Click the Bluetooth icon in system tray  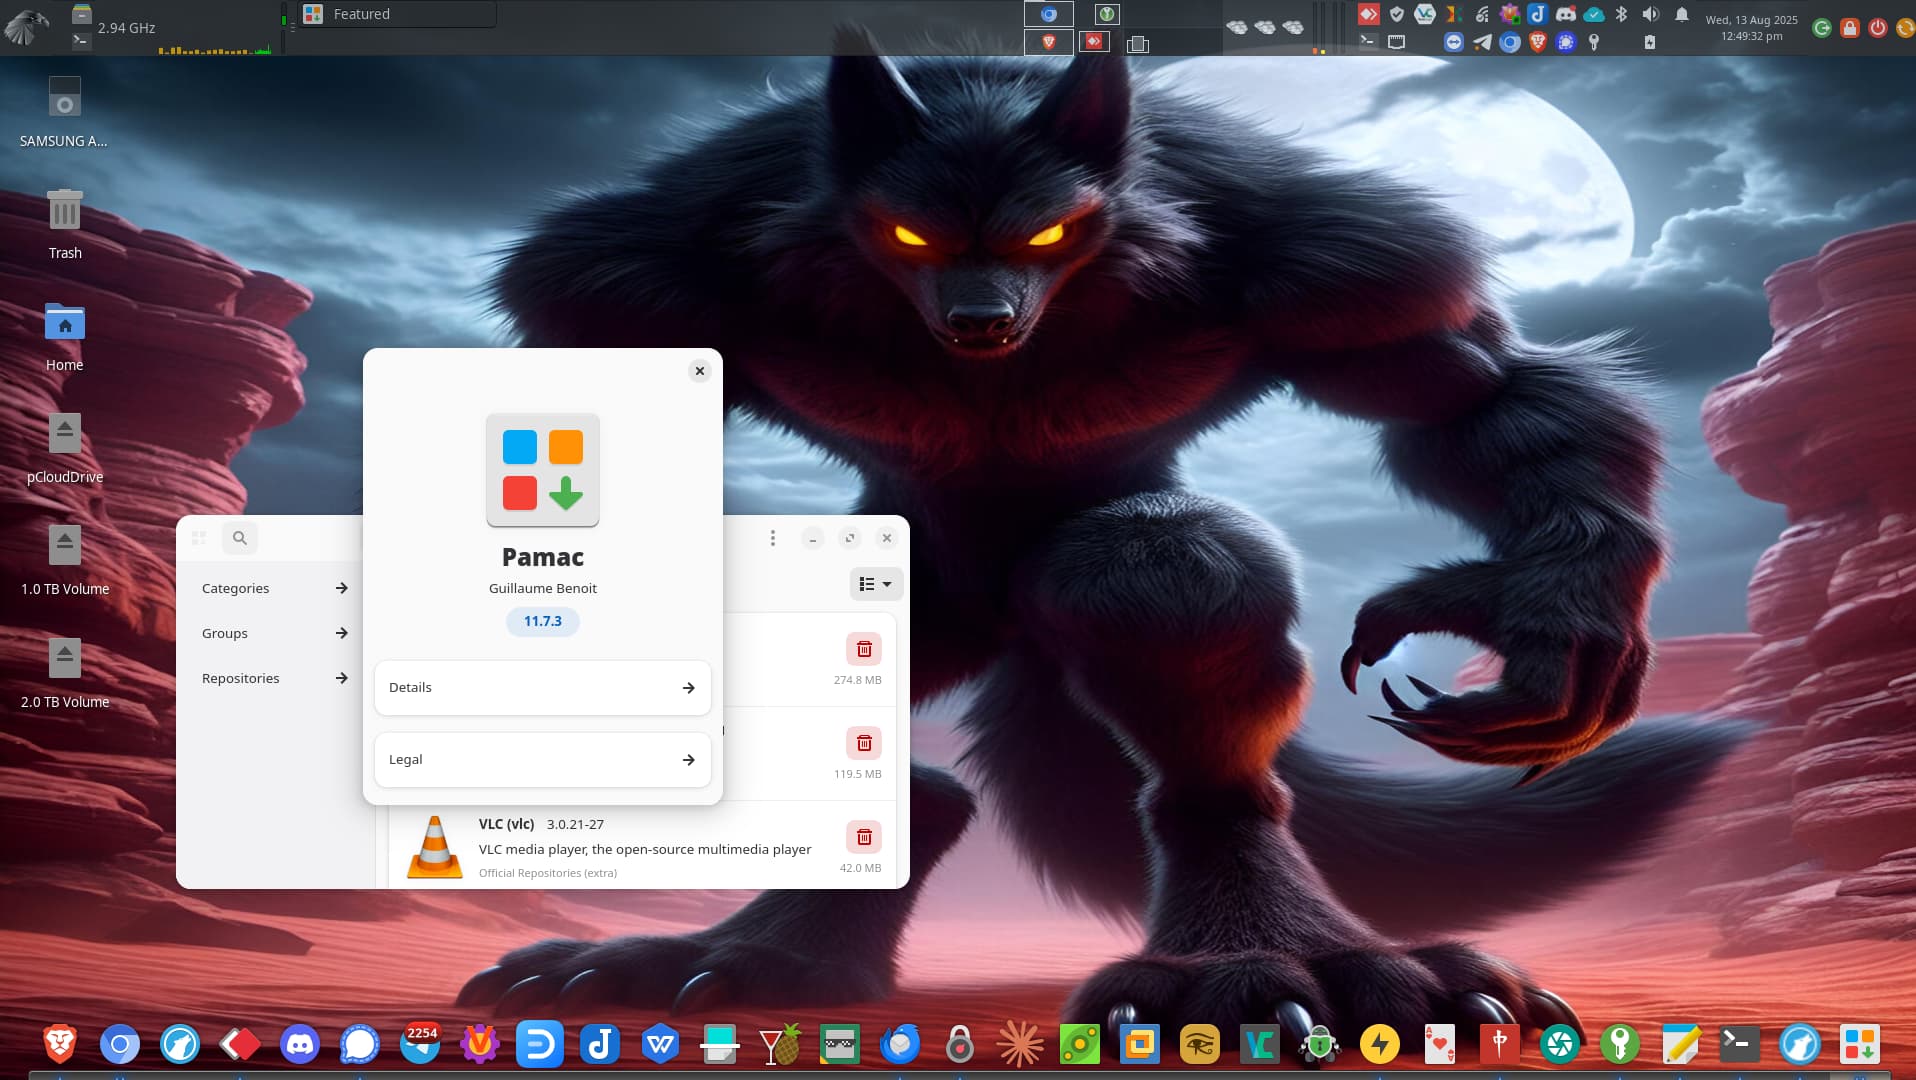click(1622, 14)
